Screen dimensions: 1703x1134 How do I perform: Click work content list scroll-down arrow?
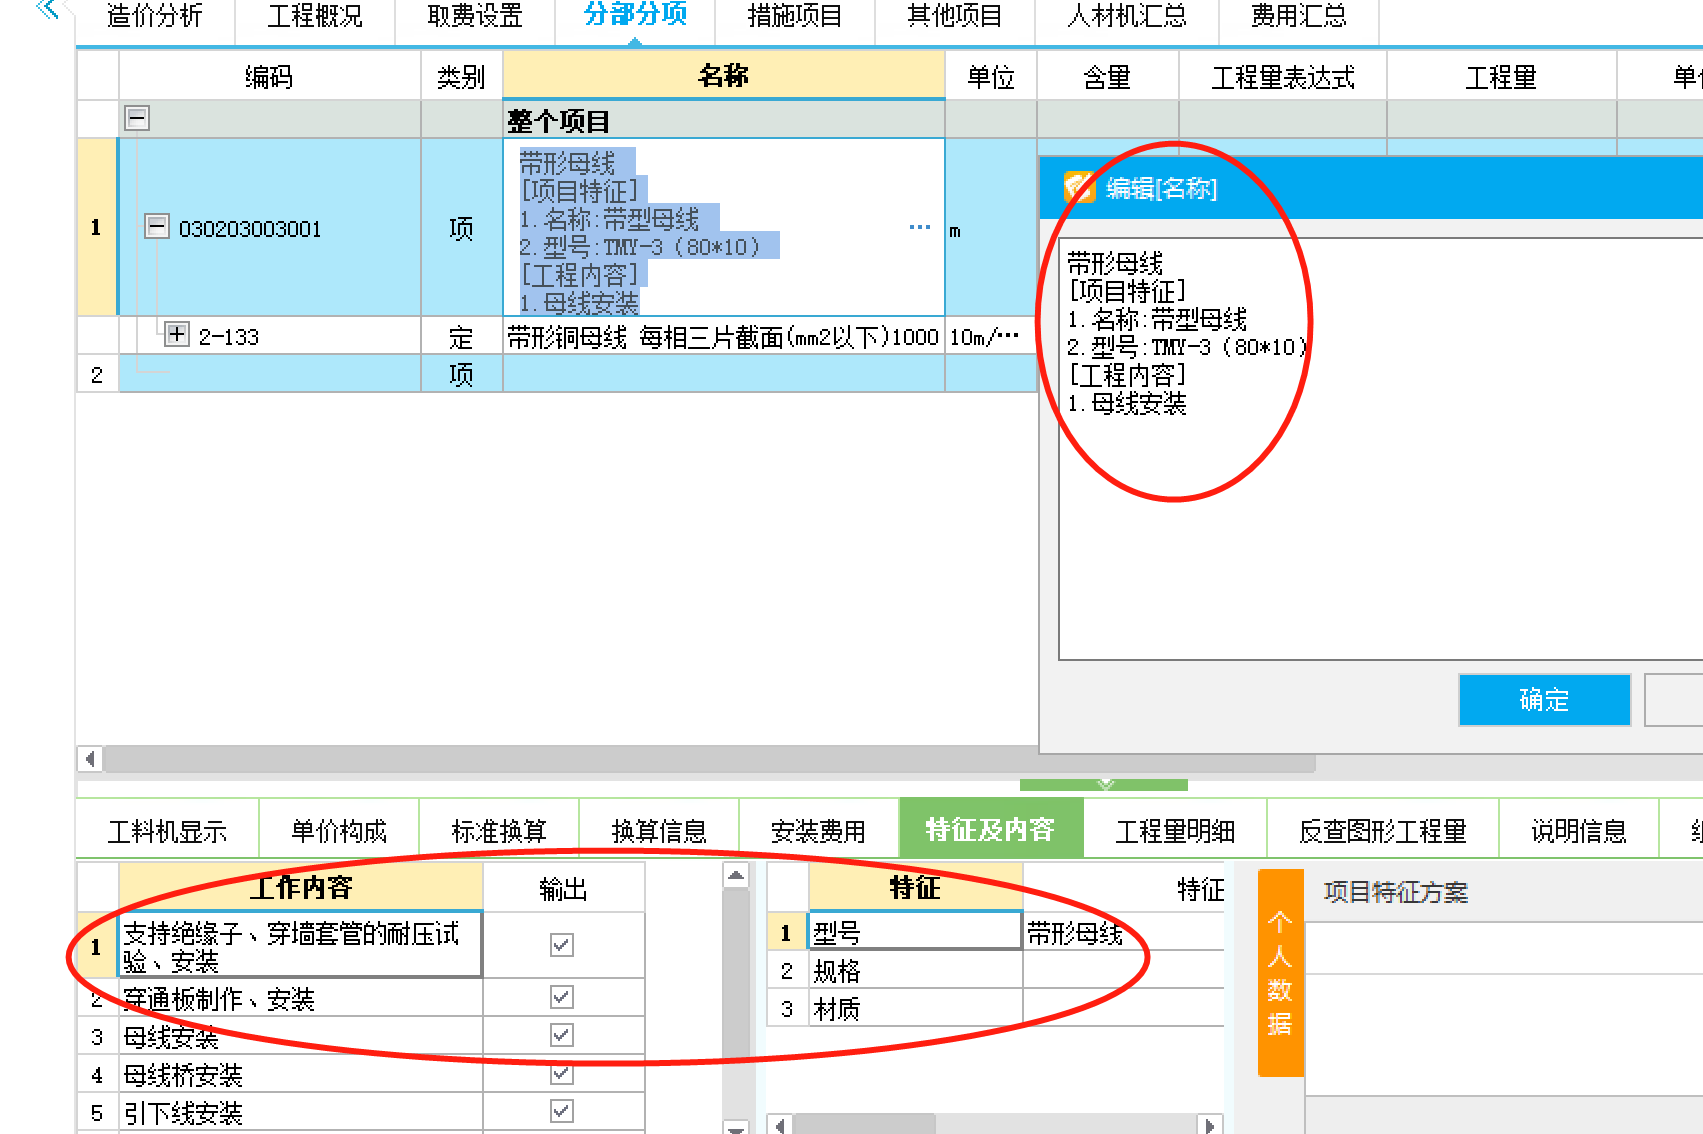tap(736, 1127)
